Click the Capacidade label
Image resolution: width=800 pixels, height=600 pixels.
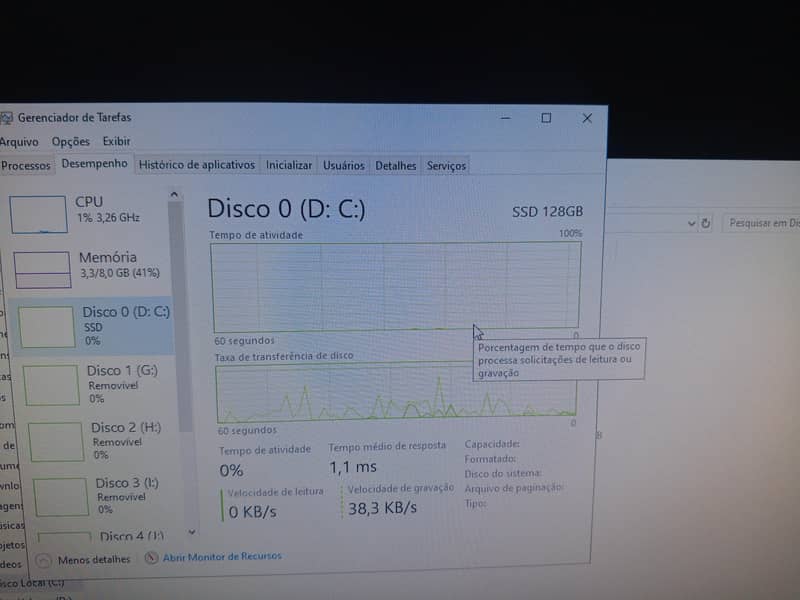[x=492, y=444]
